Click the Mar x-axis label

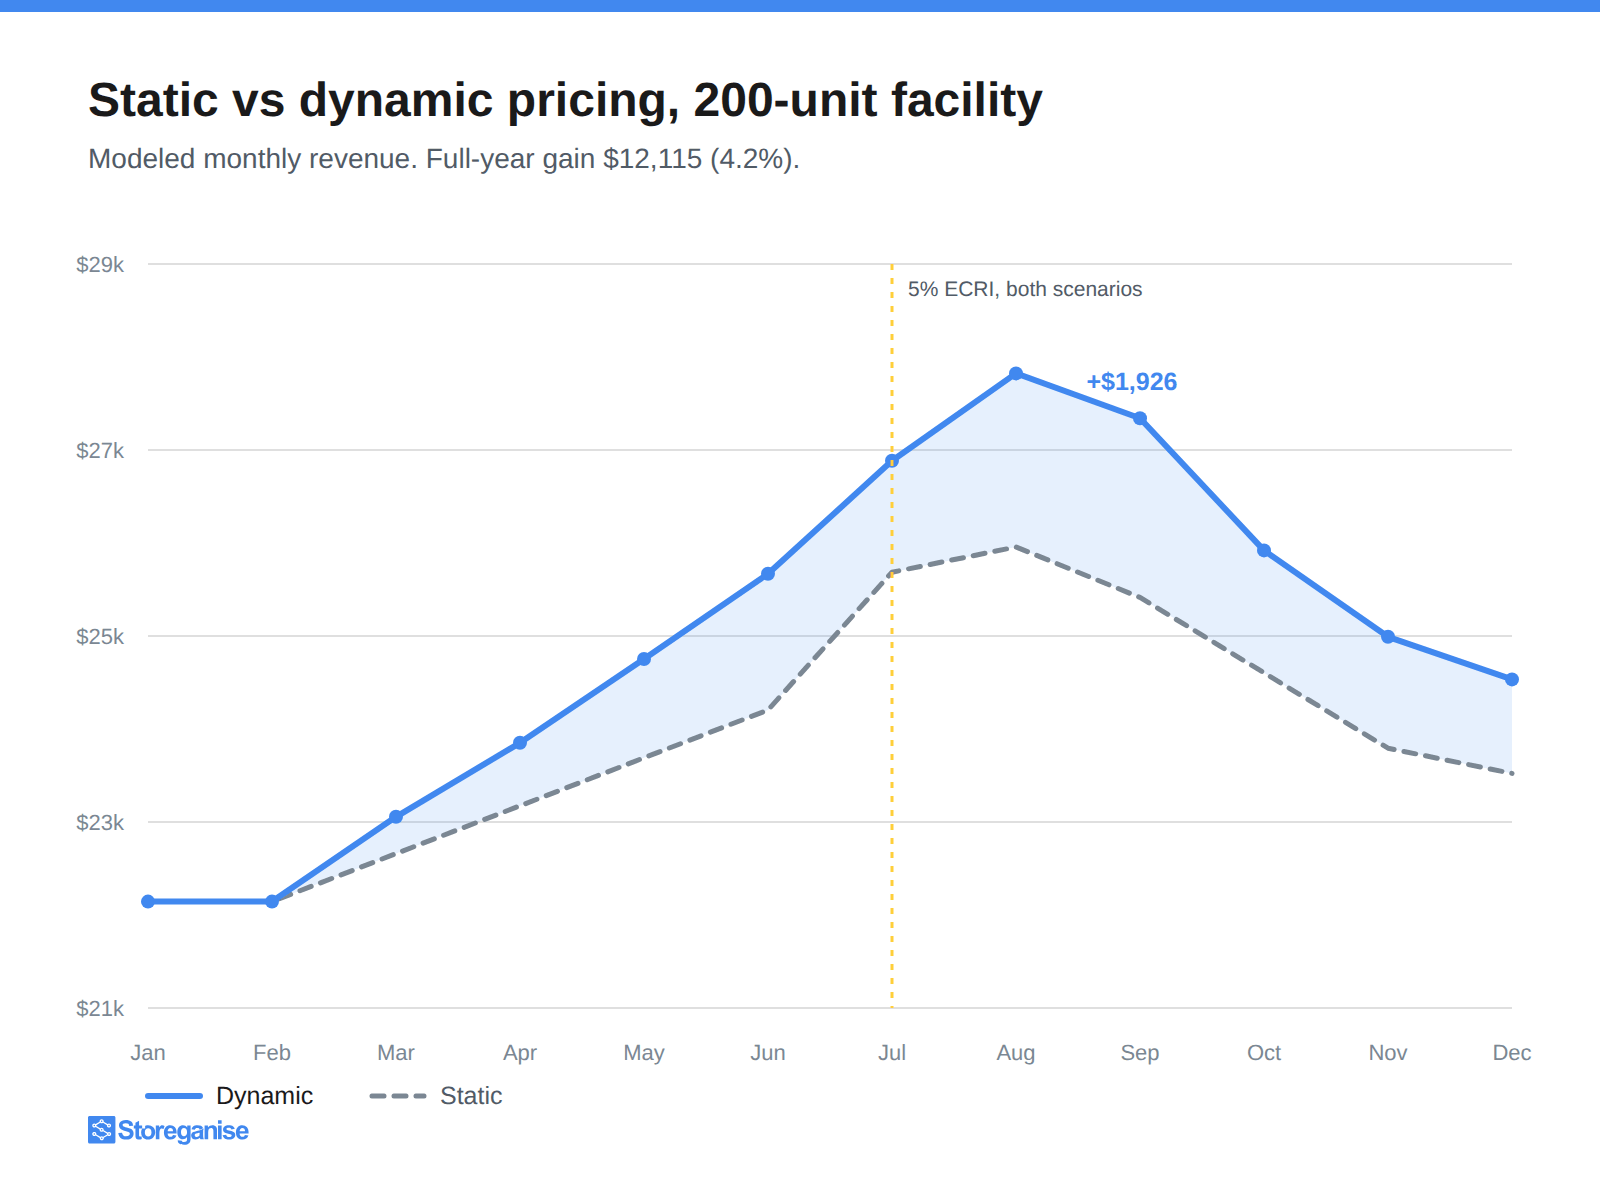point(396,1053)
